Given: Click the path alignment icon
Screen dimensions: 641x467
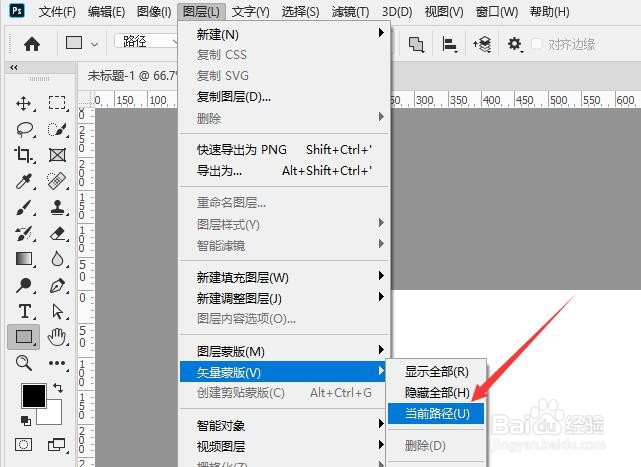Looking at the screenshot, I should click(x=449, y=44).
